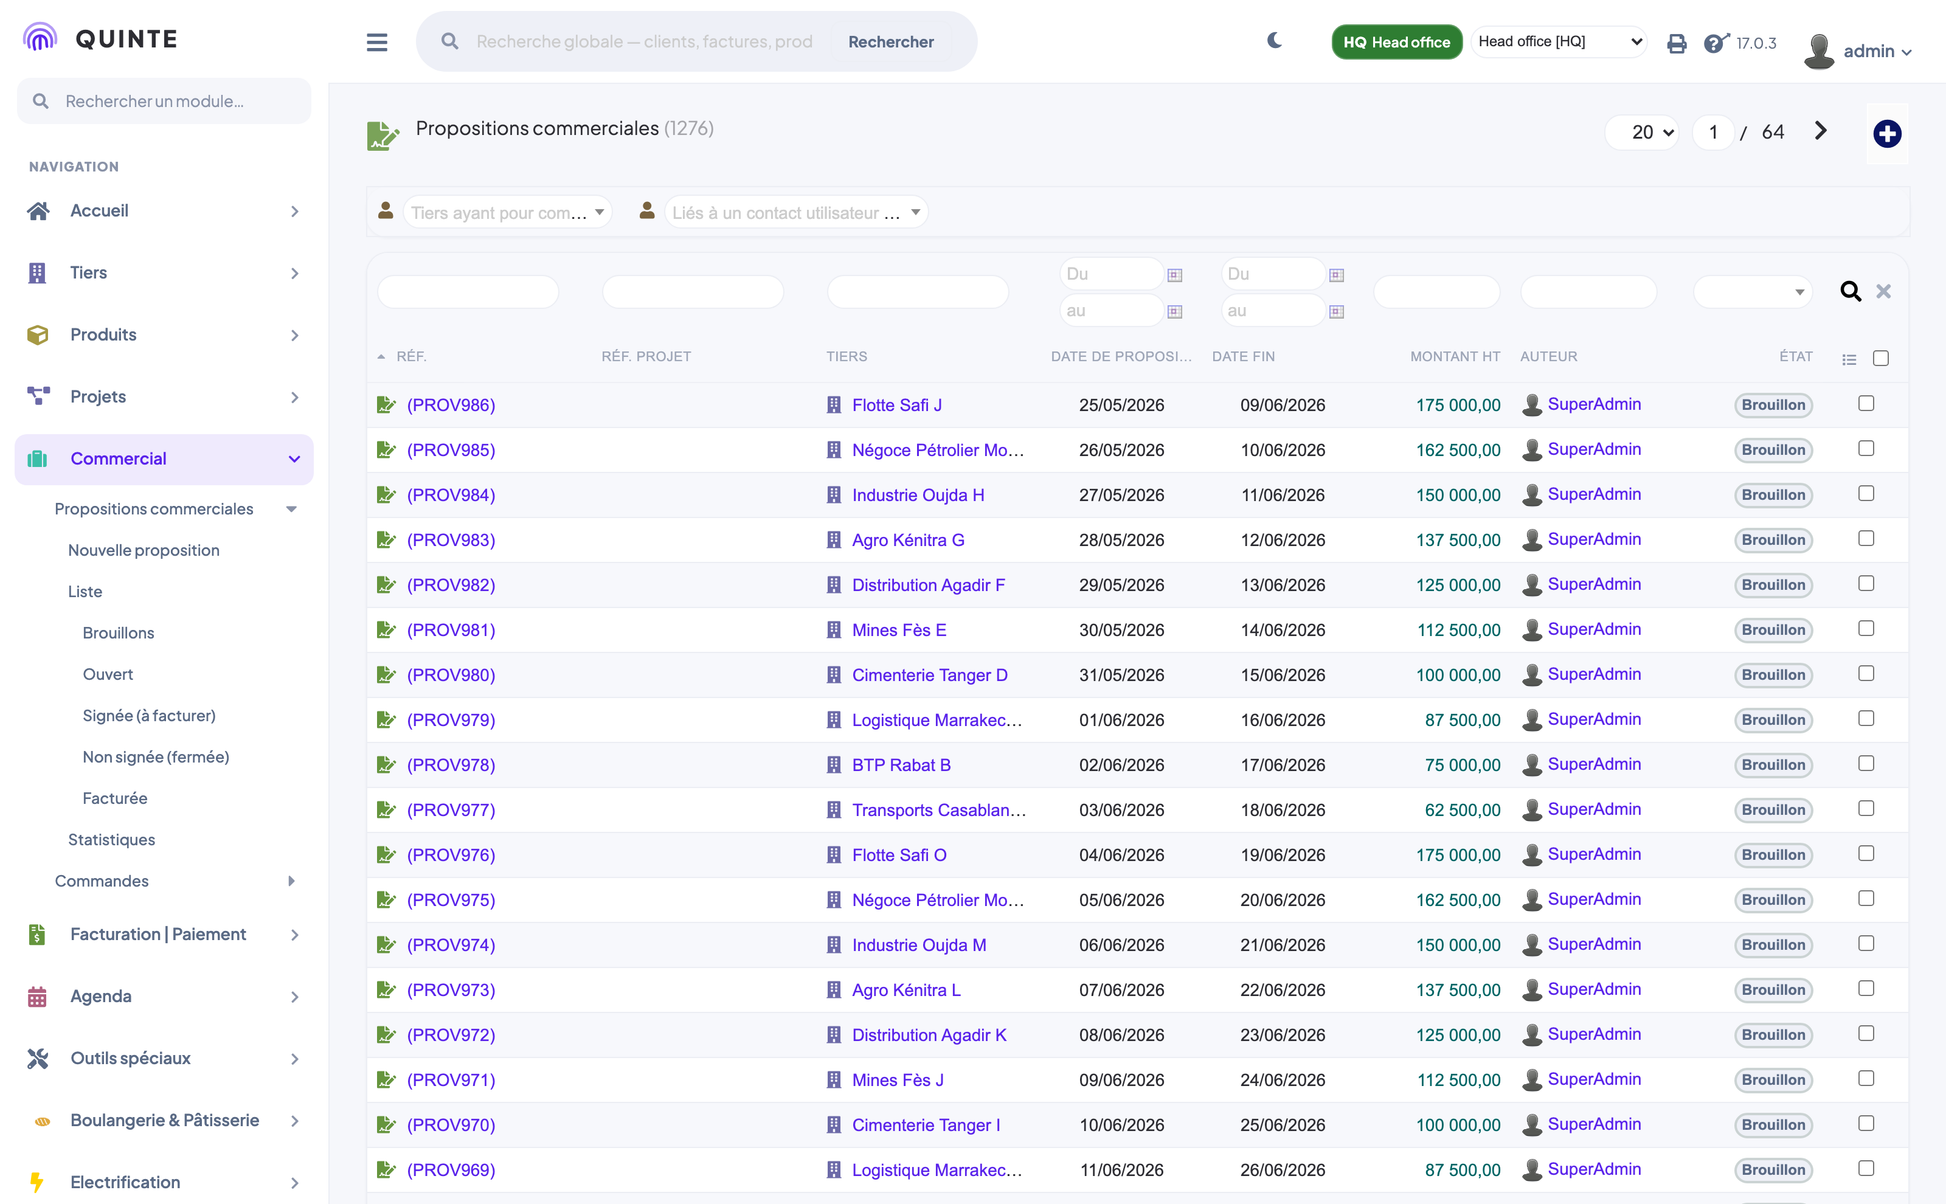Switch to dark mode moon icon
This screenshot has height=1204, width=1946.
(x=1274, y=41)
